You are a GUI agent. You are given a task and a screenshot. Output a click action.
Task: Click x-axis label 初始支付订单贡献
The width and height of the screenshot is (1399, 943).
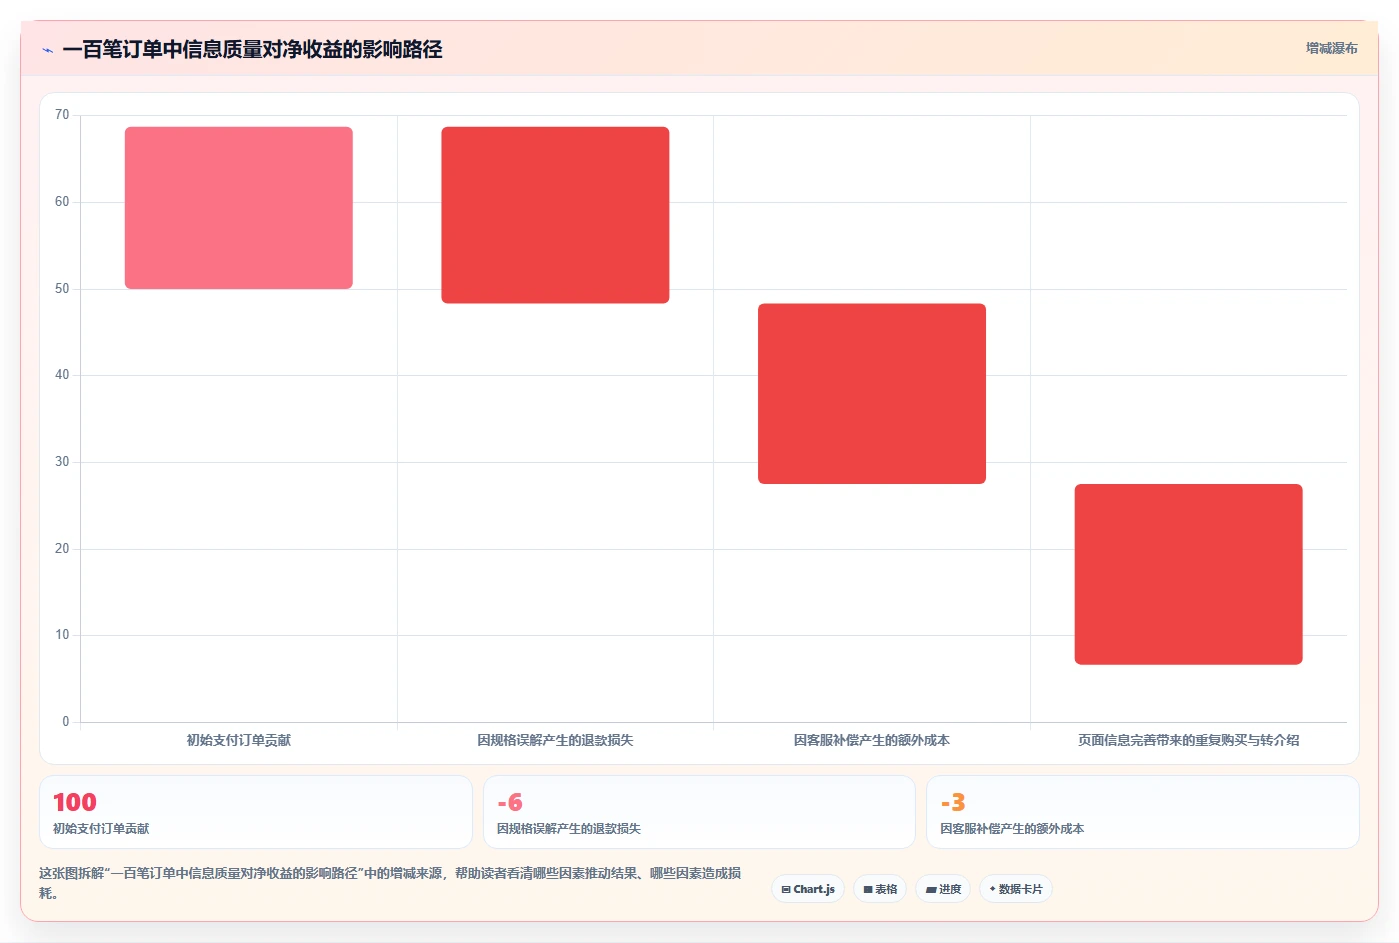tap(239, 740)
